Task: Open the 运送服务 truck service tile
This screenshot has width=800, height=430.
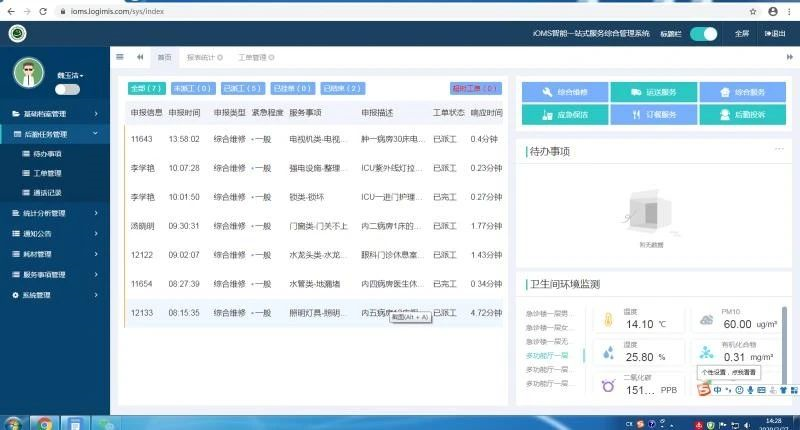Action: [x=651, y=92]
